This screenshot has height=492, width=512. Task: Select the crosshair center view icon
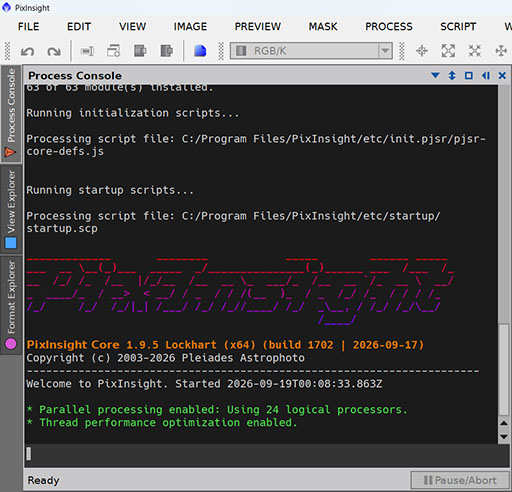click(x=422, y=51)
